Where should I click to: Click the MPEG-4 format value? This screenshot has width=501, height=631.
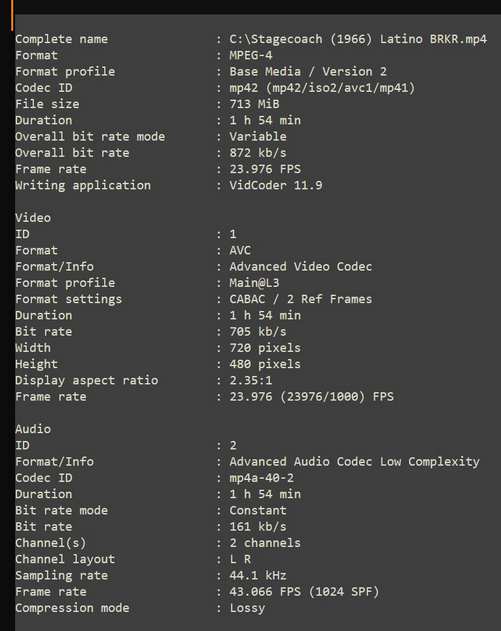point(251,56)
